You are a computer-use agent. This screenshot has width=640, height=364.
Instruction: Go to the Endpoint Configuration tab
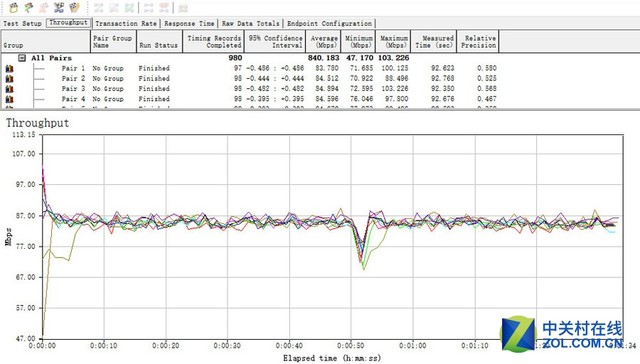[x=329, y=24]
